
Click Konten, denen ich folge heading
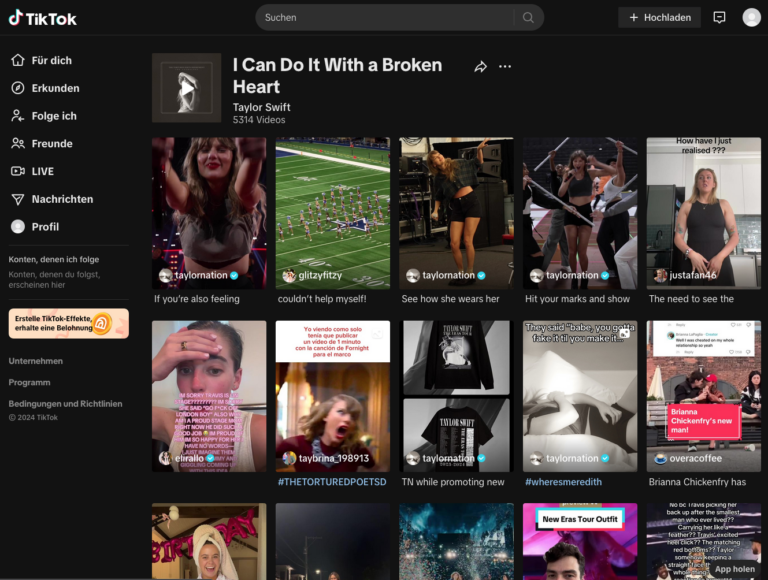click(54, 259)
